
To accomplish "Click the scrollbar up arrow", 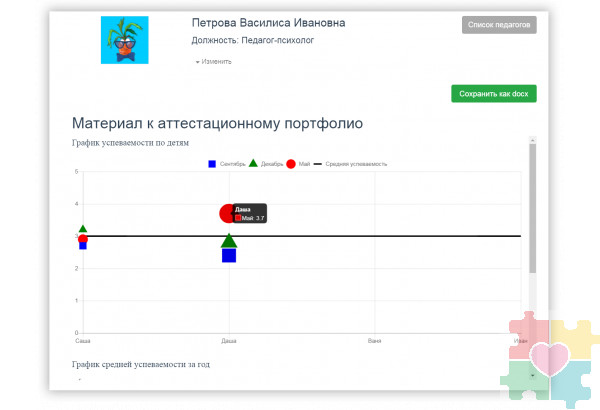I will tap(533, 141).
